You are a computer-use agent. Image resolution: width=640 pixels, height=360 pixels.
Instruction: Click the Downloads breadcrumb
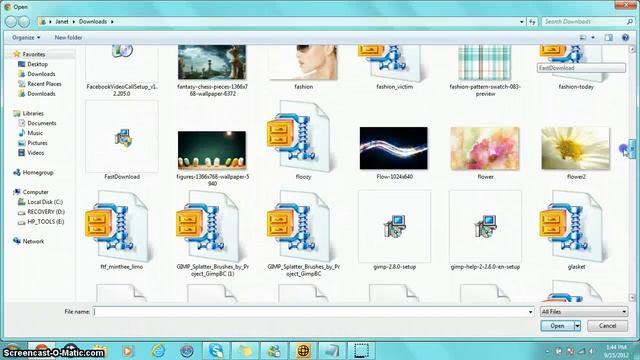click(x=93, y=22)
